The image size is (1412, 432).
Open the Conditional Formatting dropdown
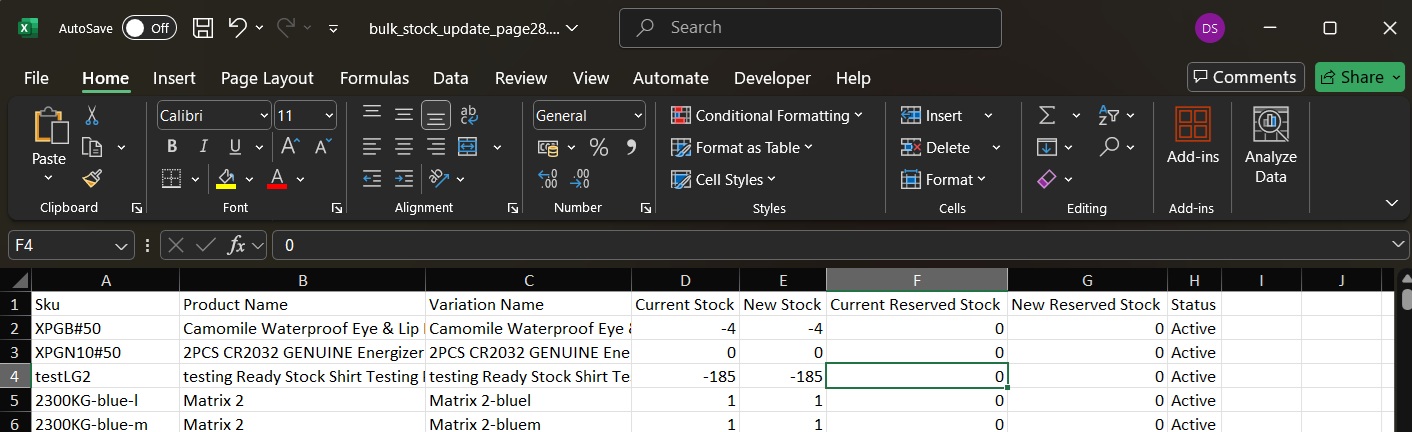(x=767, y=116)
